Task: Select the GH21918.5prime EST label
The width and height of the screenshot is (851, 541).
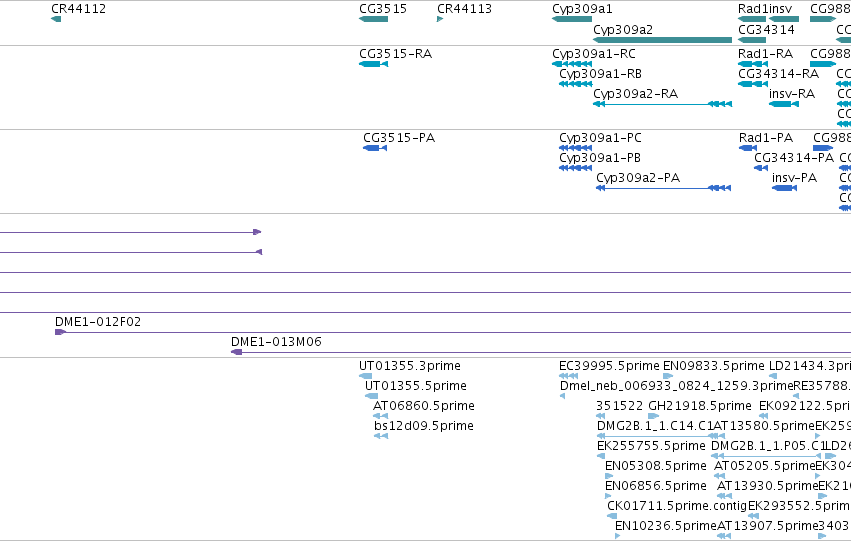Action: [x=700, y=406]
